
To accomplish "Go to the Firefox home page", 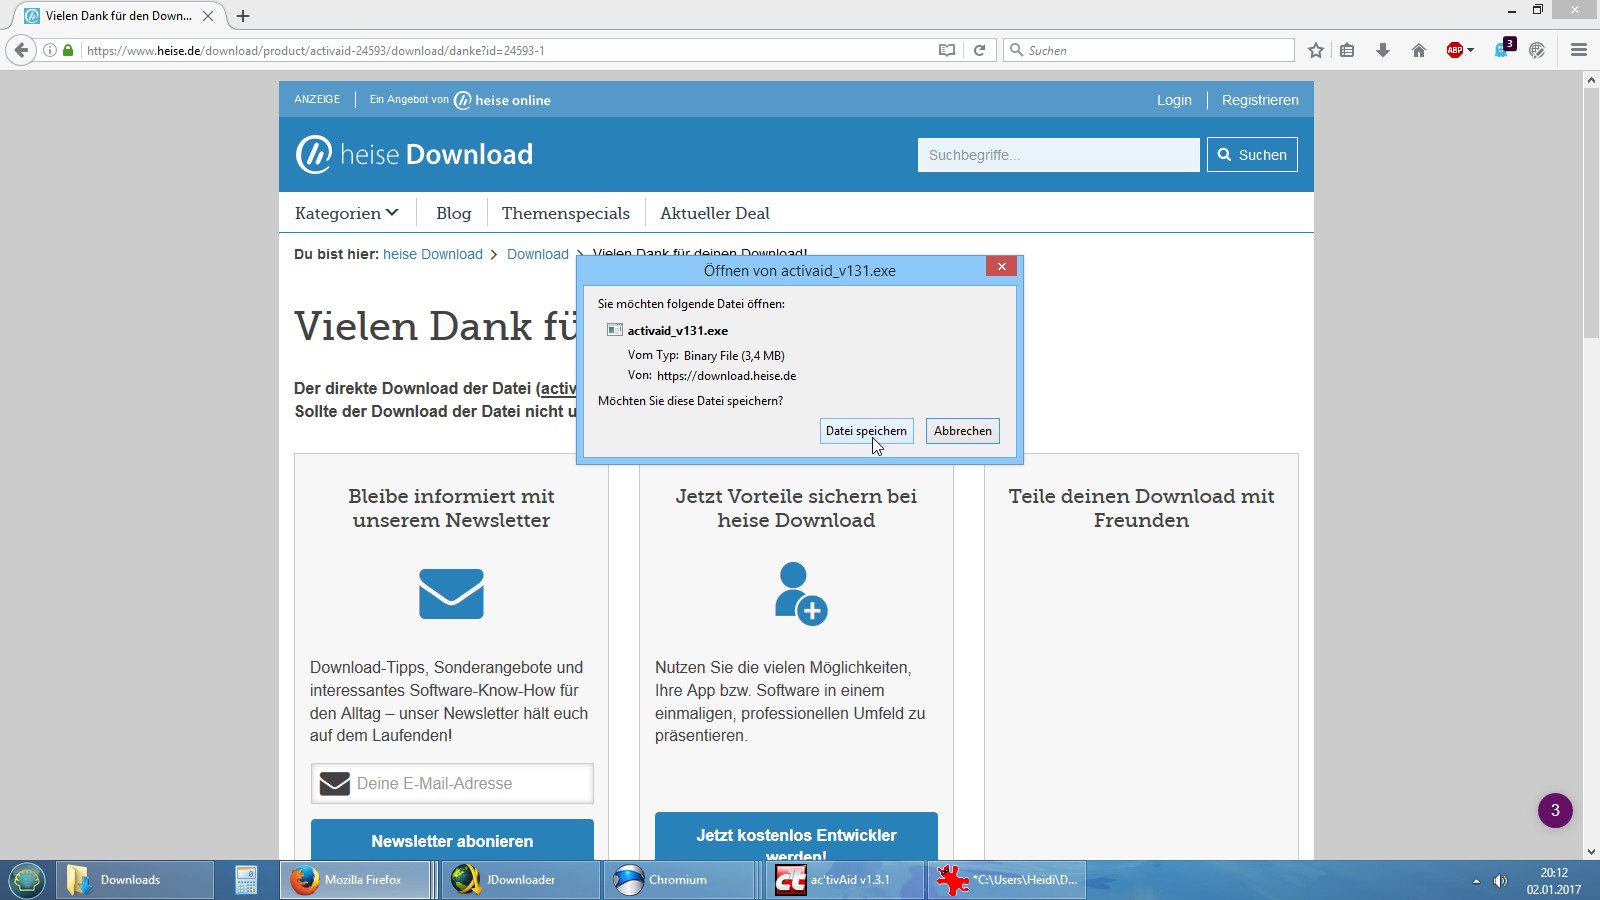I will click(1419, 50).
